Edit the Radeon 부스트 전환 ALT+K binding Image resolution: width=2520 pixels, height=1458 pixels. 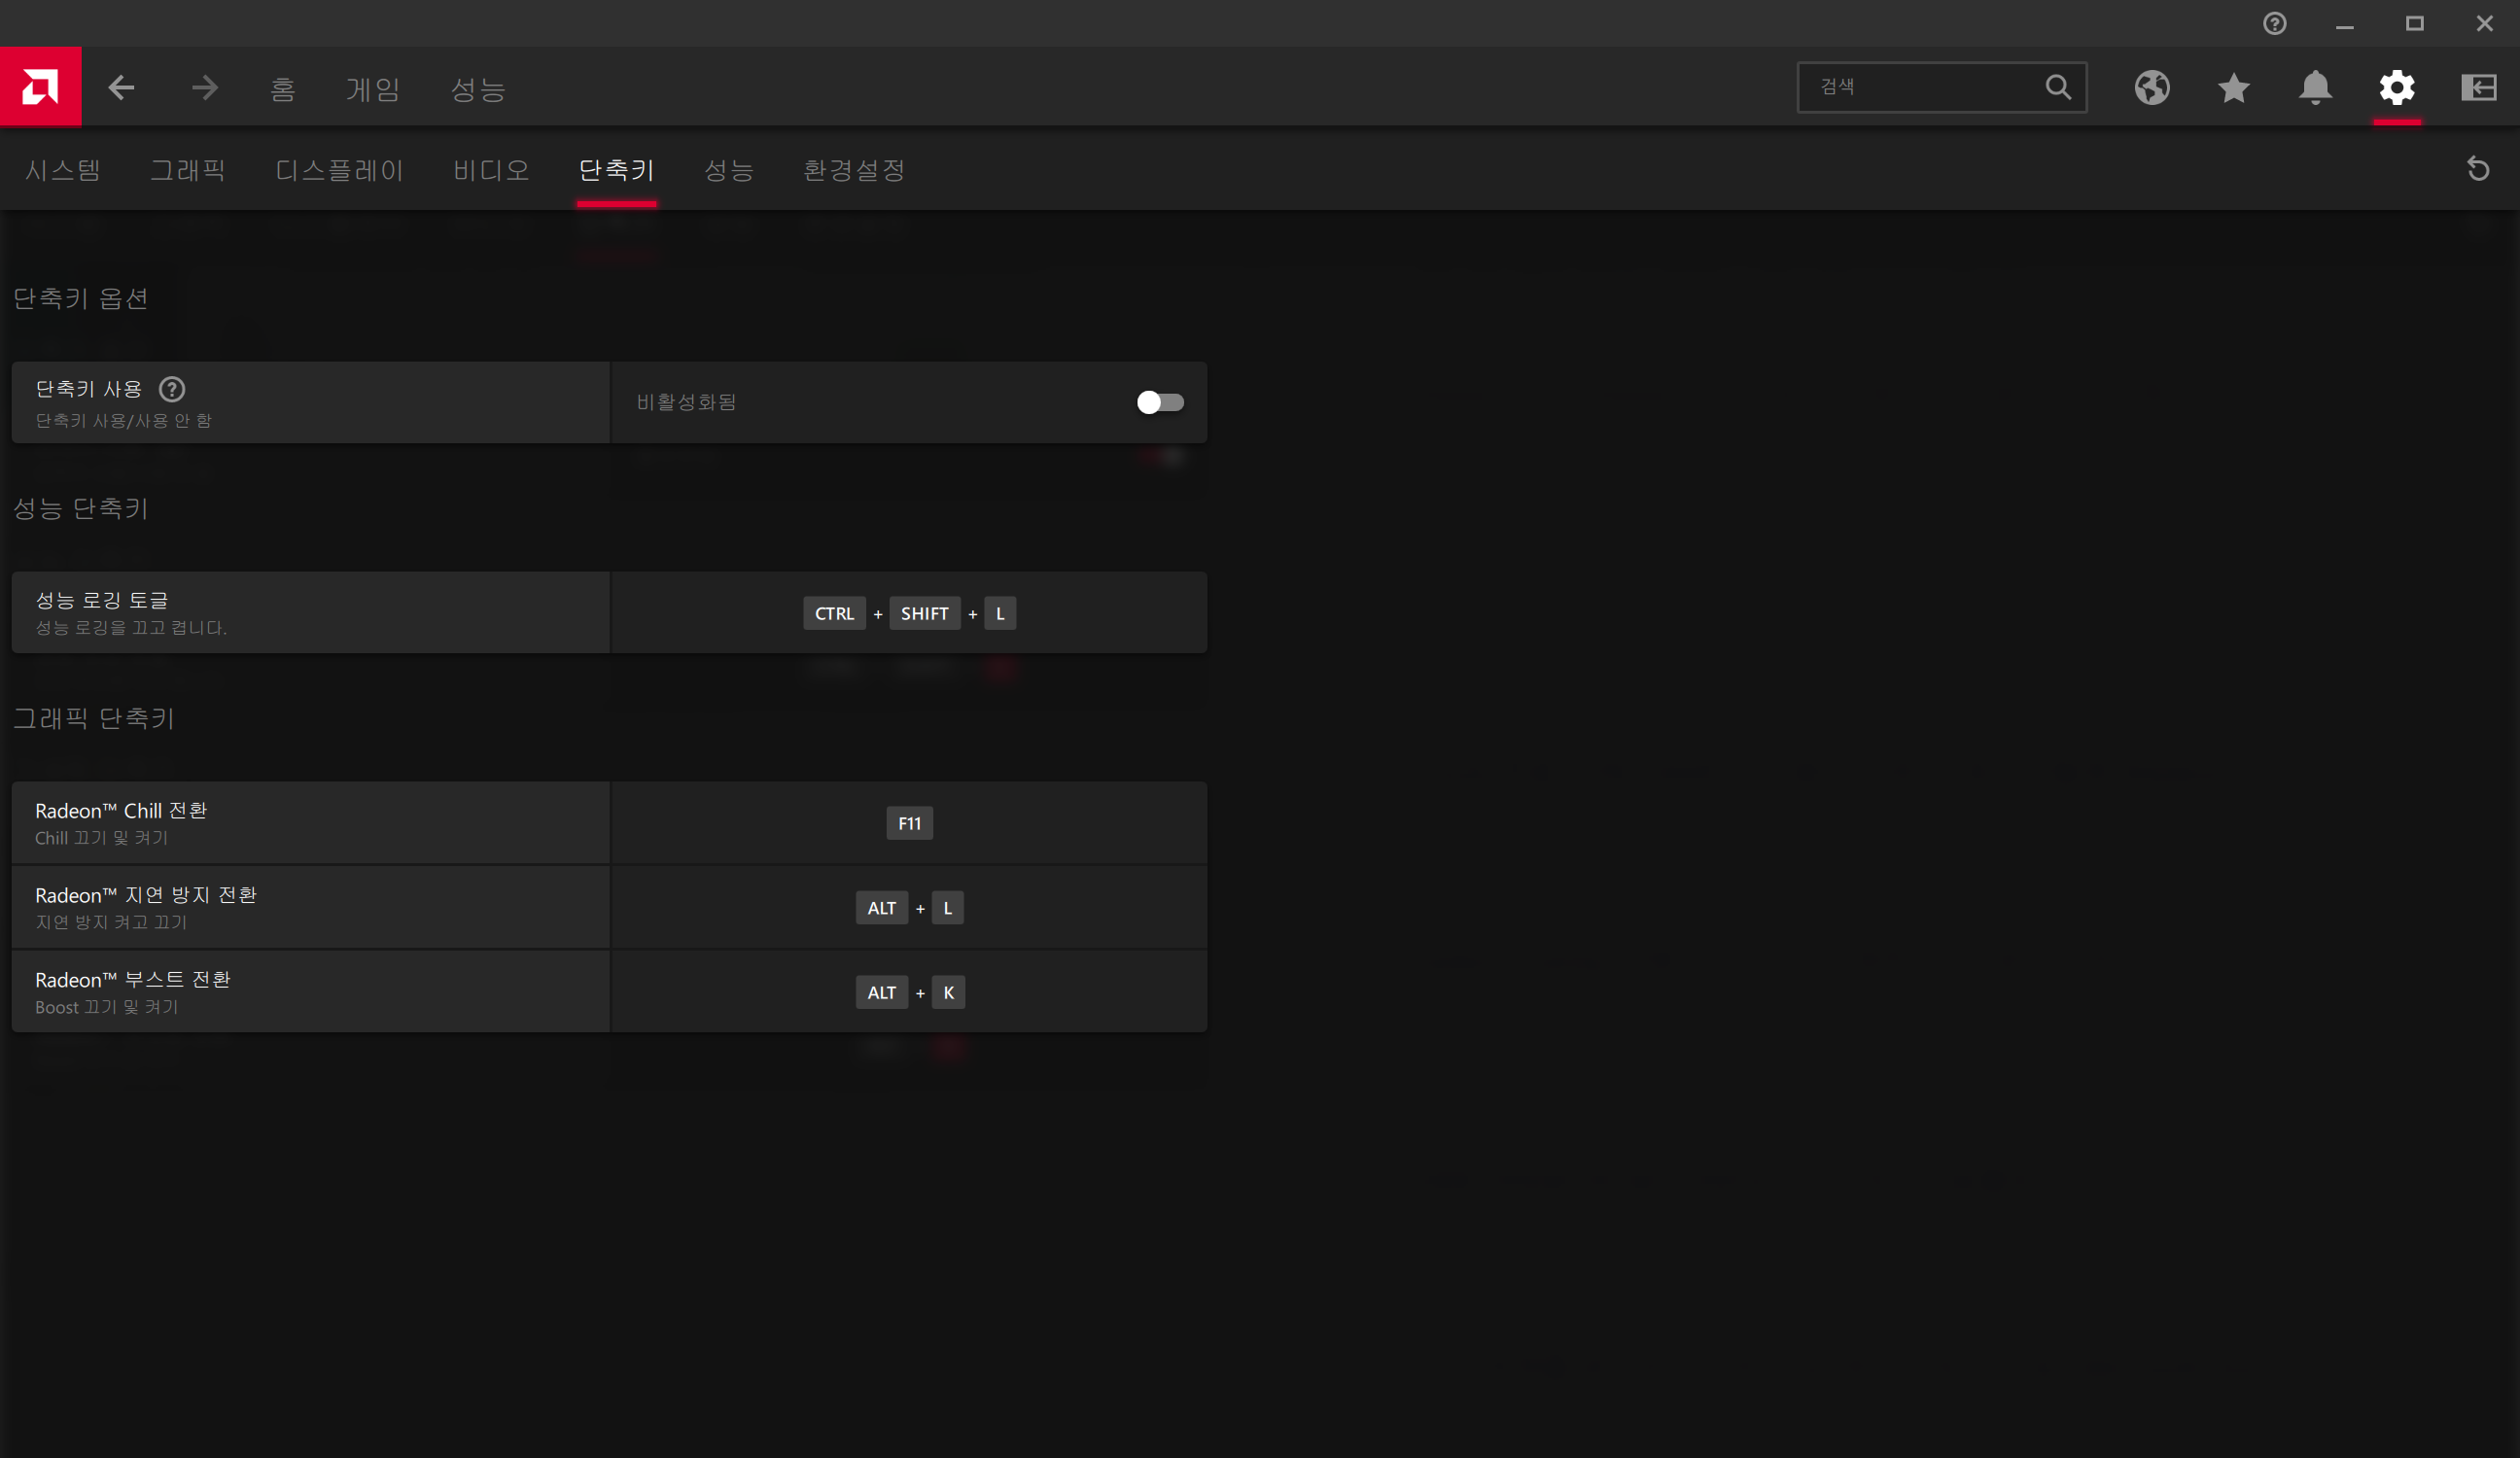click(908, 992)
